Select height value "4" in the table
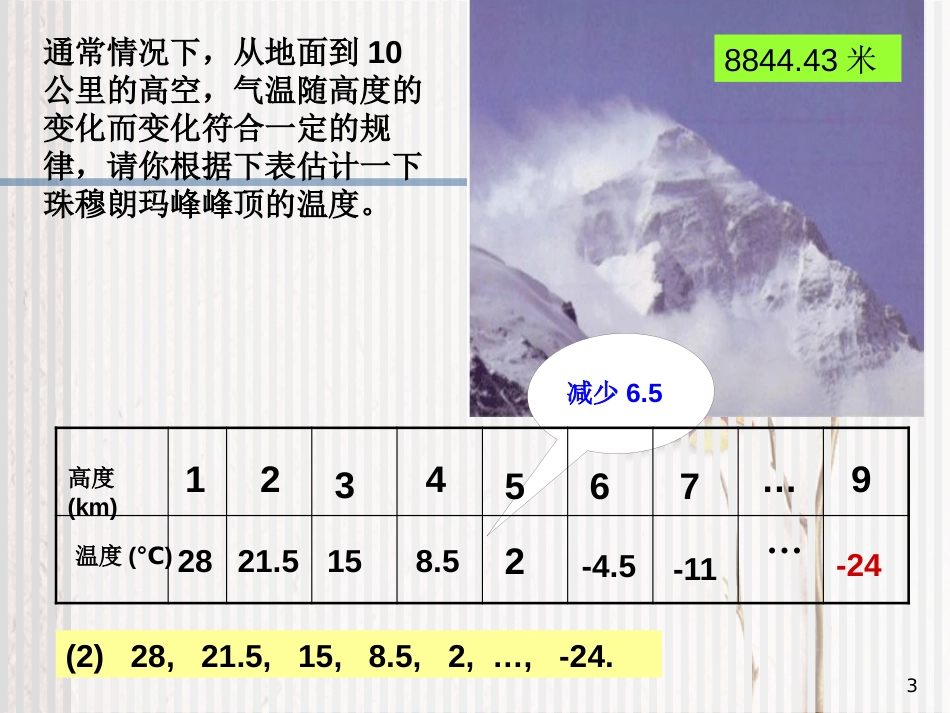This screenshot has height=713, width=950. (435, 481)
